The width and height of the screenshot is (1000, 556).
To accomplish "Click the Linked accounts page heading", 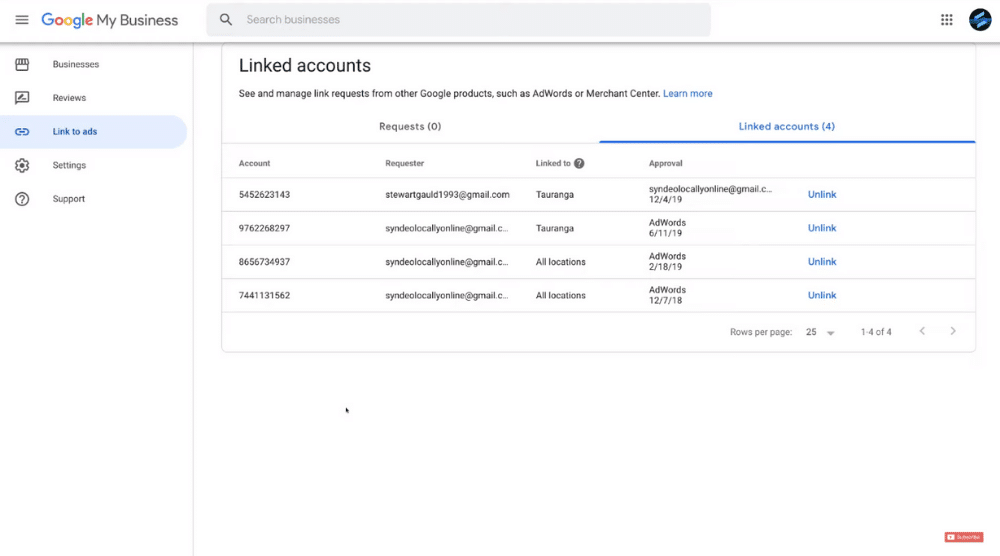I will pyautogui.click(x=304, y=66).
